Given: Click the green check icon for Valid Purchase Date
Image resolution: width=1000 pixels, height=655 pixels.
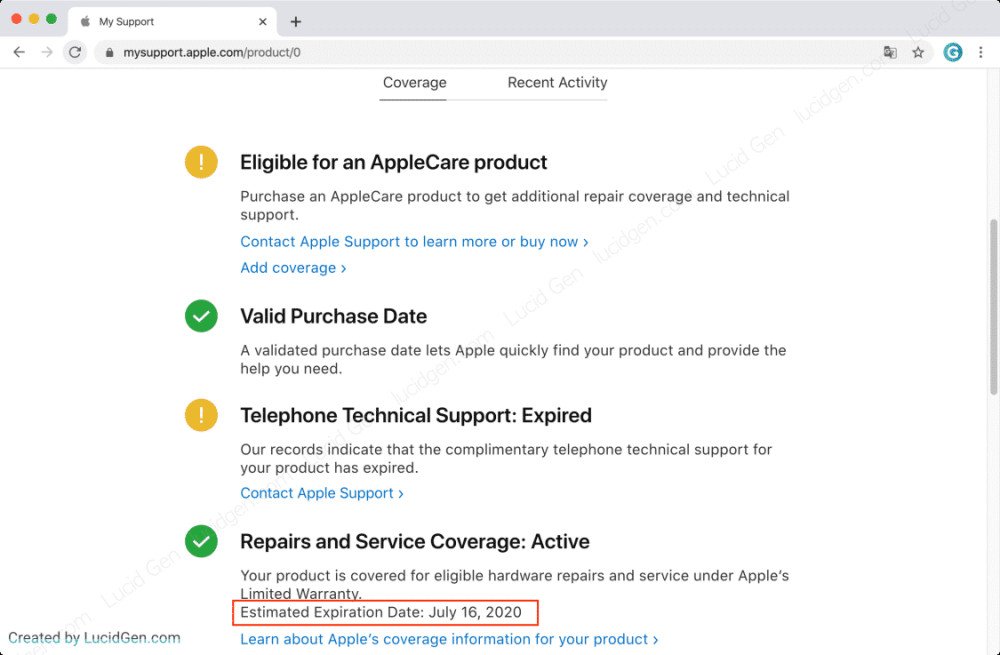Looking at the screenshot, I should click(202, 316).
